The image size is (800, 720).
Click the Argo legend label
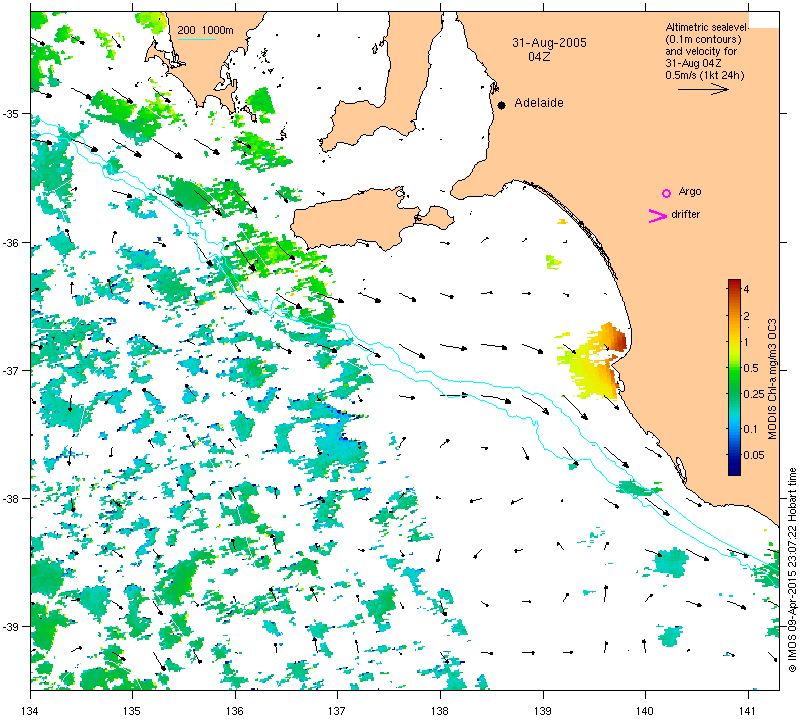point(690,191)
